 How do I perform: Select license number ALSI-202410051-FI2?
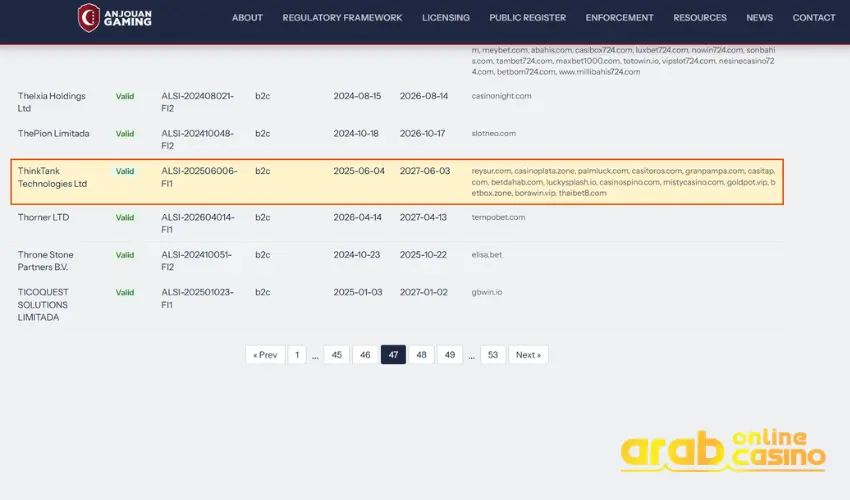click(x=196, y=261)
